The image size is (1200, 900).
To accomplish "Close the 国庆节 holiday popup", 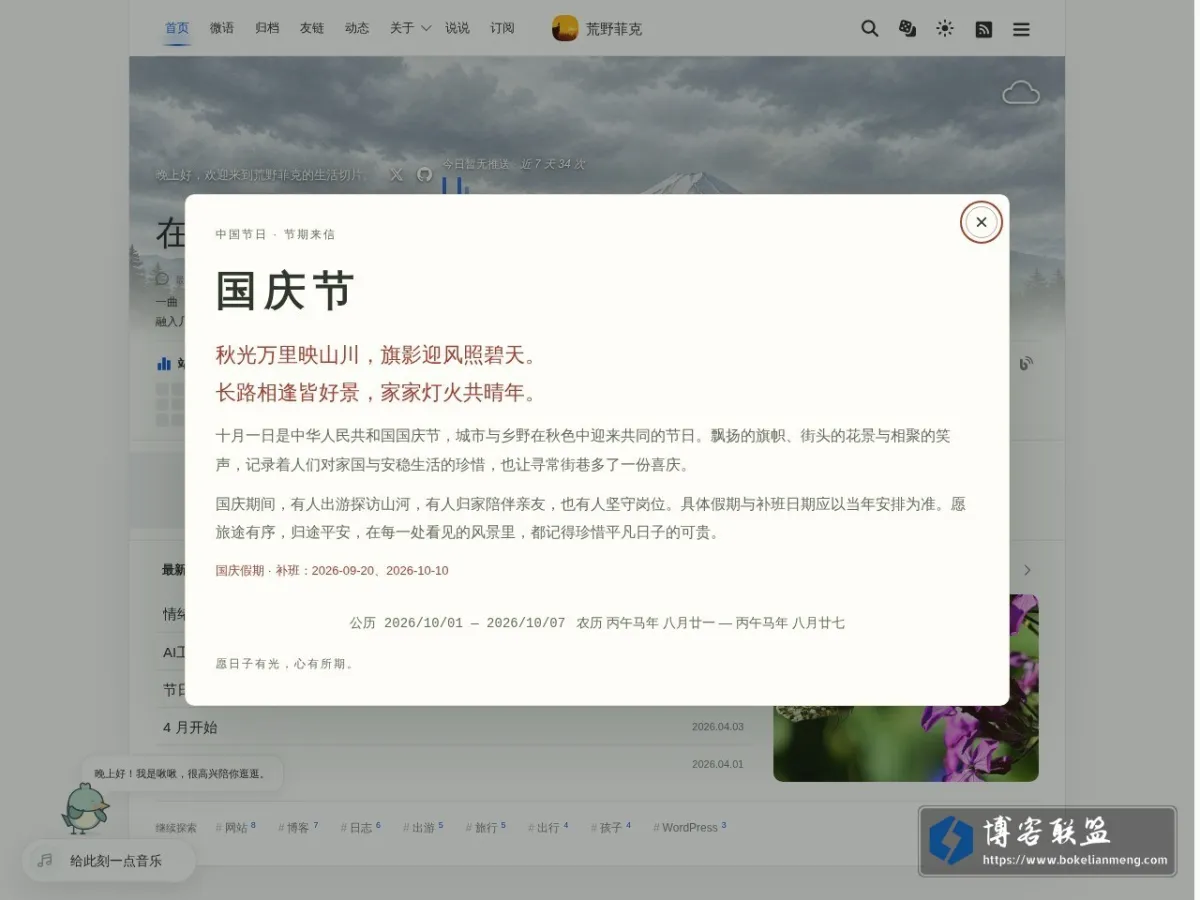I will [x=981, y=222].
